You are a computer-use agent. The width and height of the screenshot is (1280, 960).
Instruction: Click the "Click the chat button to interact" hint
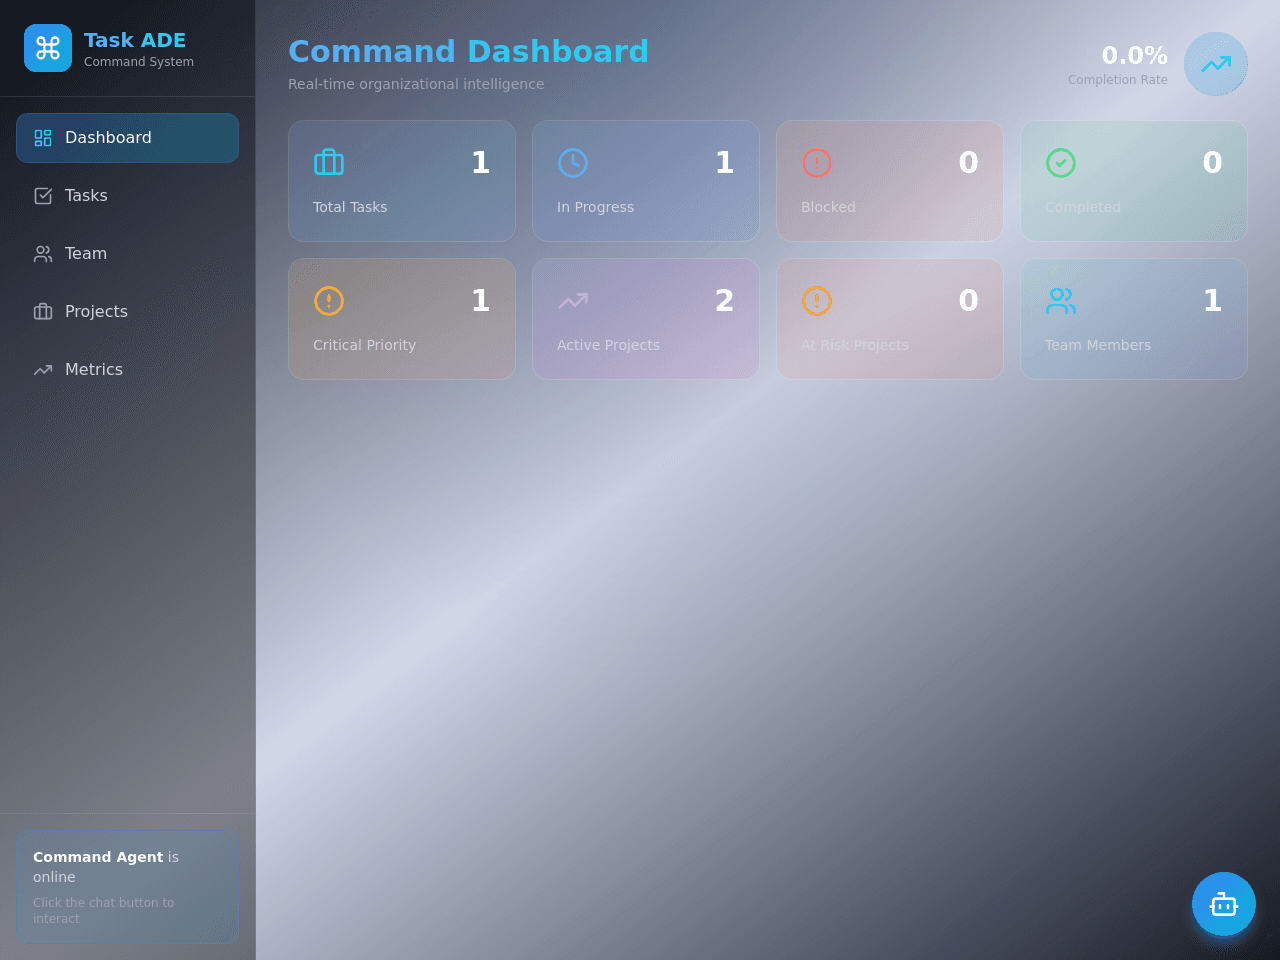pyautogui.click(x=104, y=910)
